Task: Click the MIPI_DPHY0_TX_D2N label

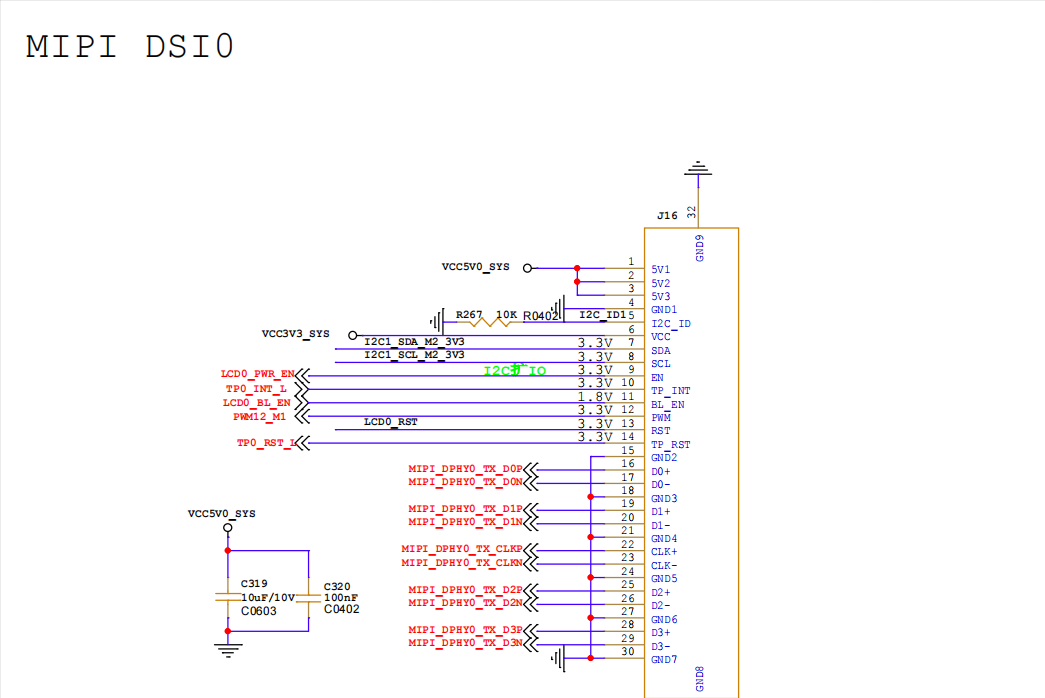Action: (x=465, y=603)
